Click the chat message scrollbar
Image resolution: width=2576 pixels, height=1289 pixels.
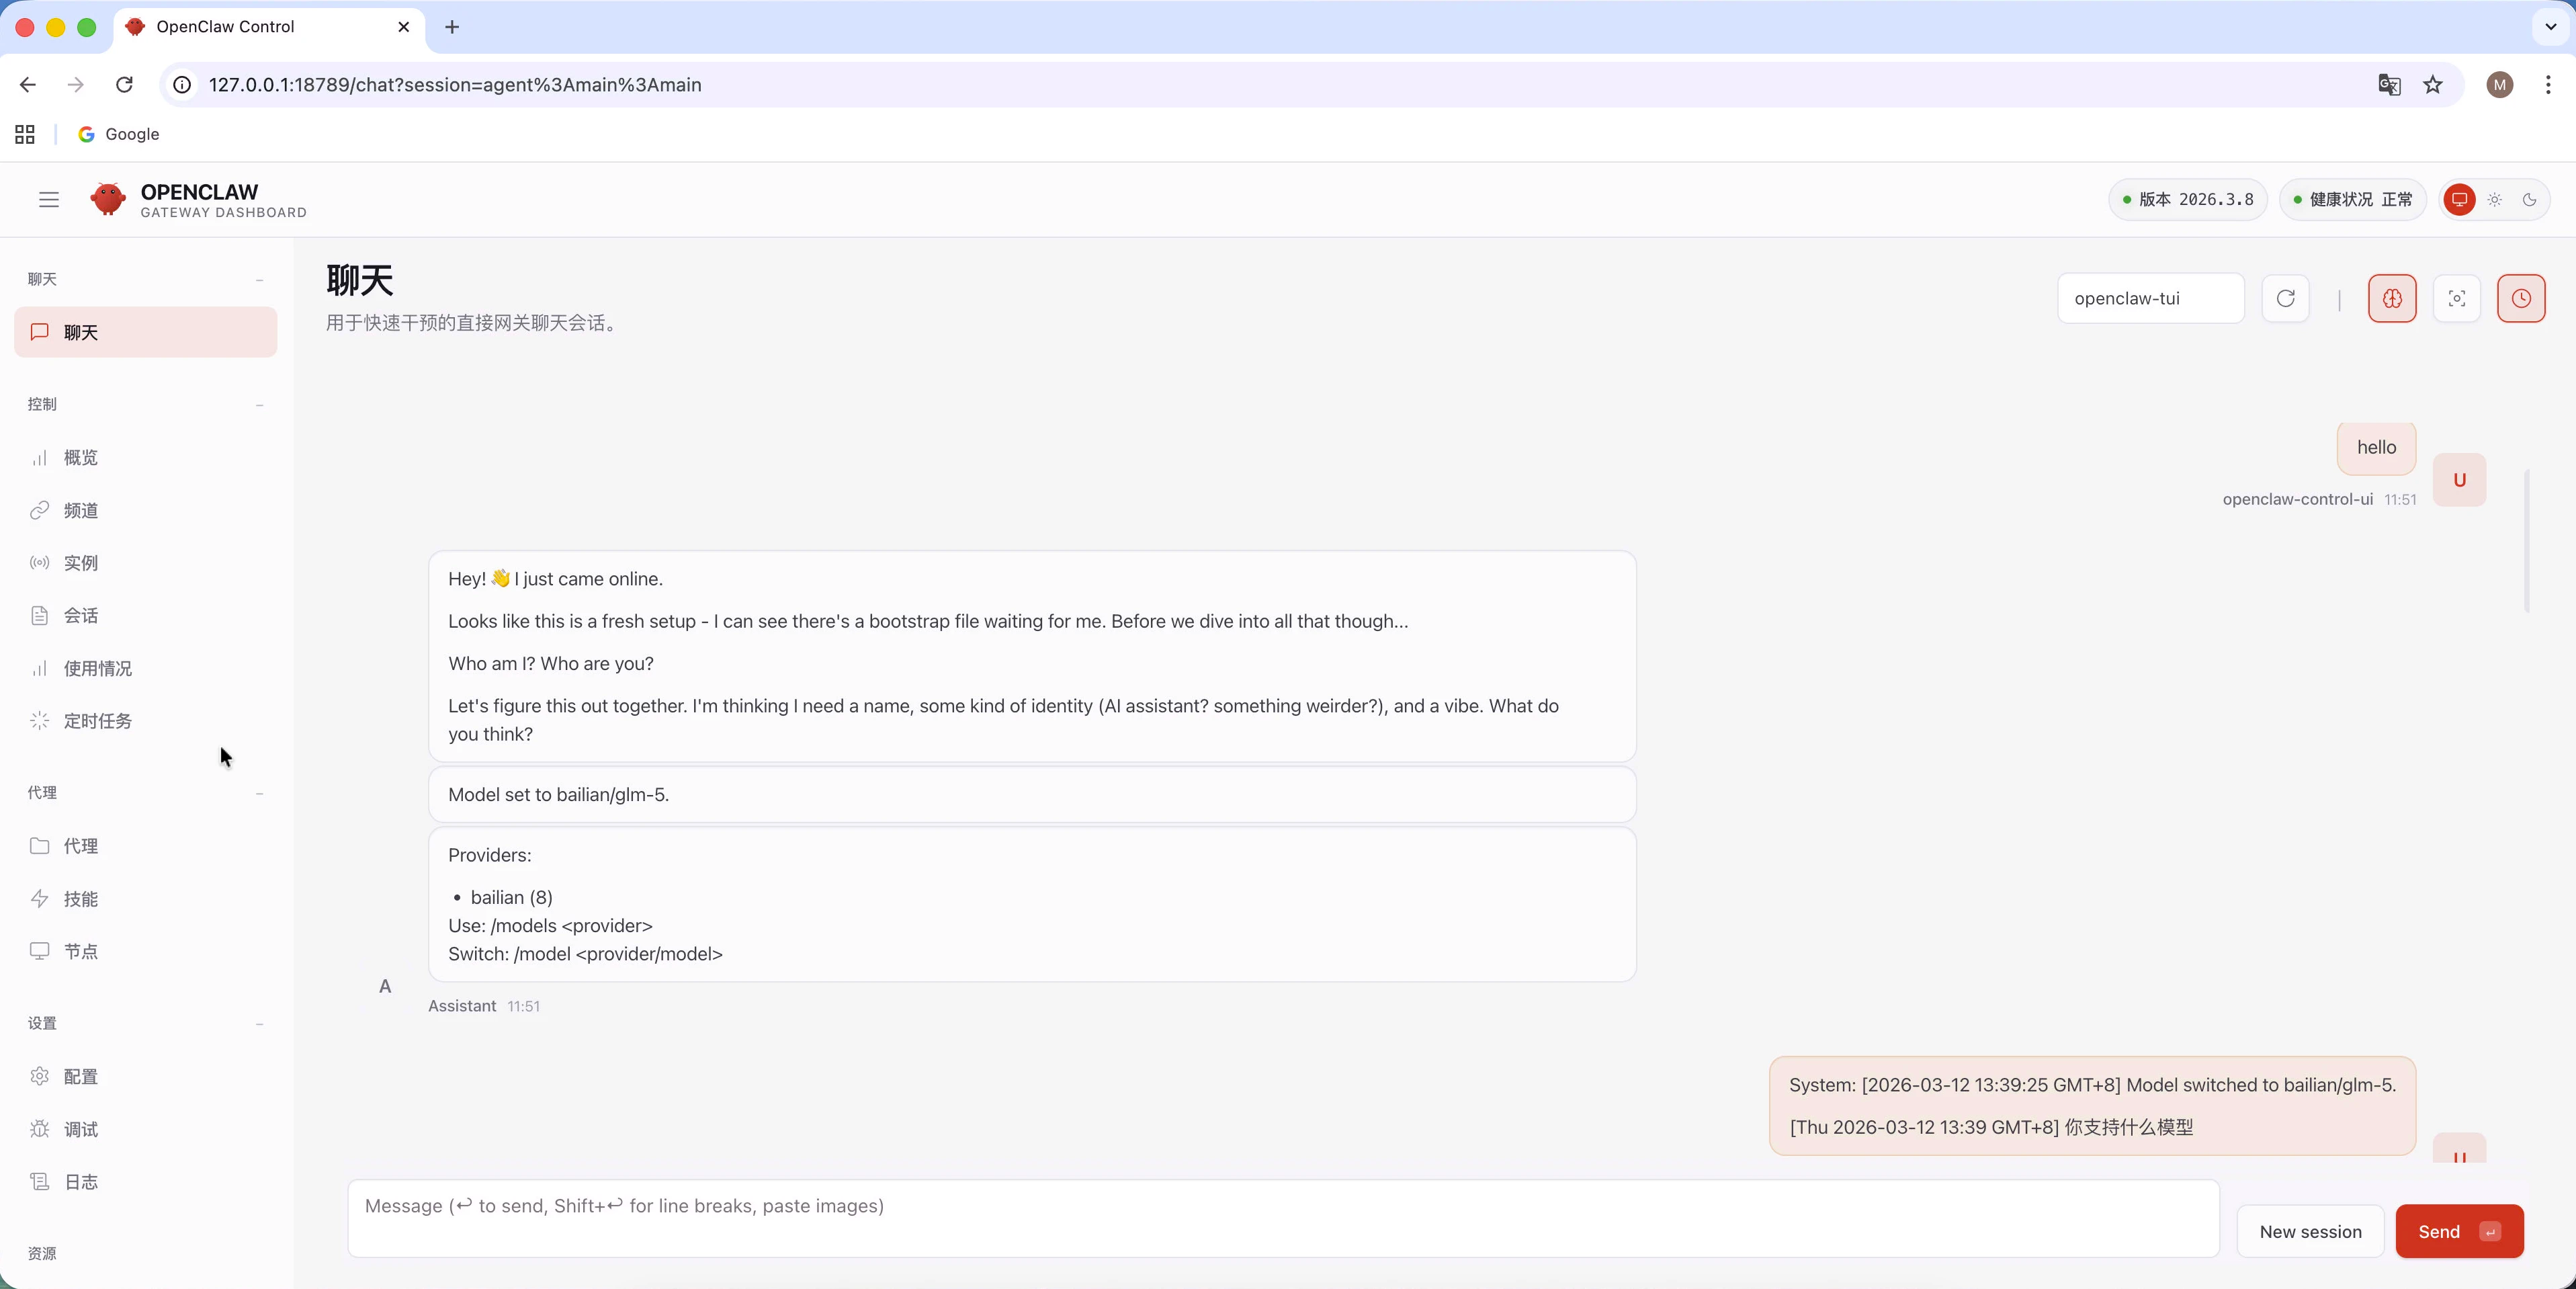2526,540
